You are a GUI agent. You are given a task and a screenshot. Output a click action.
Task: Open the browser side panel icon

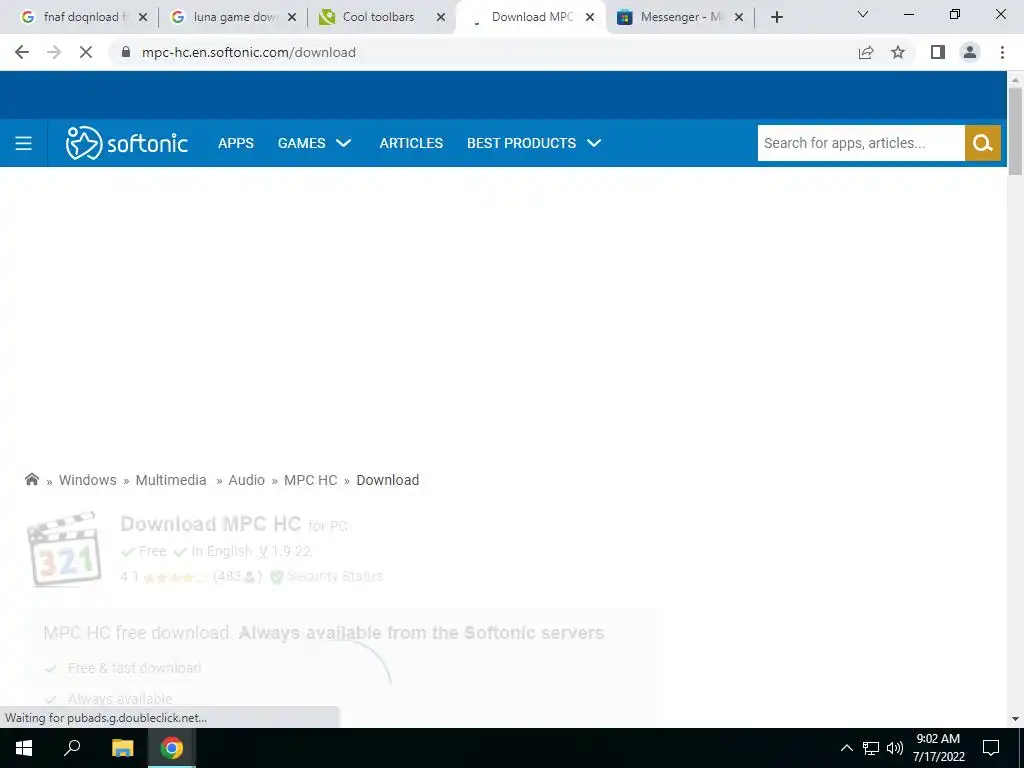click(x=938, y=52)
